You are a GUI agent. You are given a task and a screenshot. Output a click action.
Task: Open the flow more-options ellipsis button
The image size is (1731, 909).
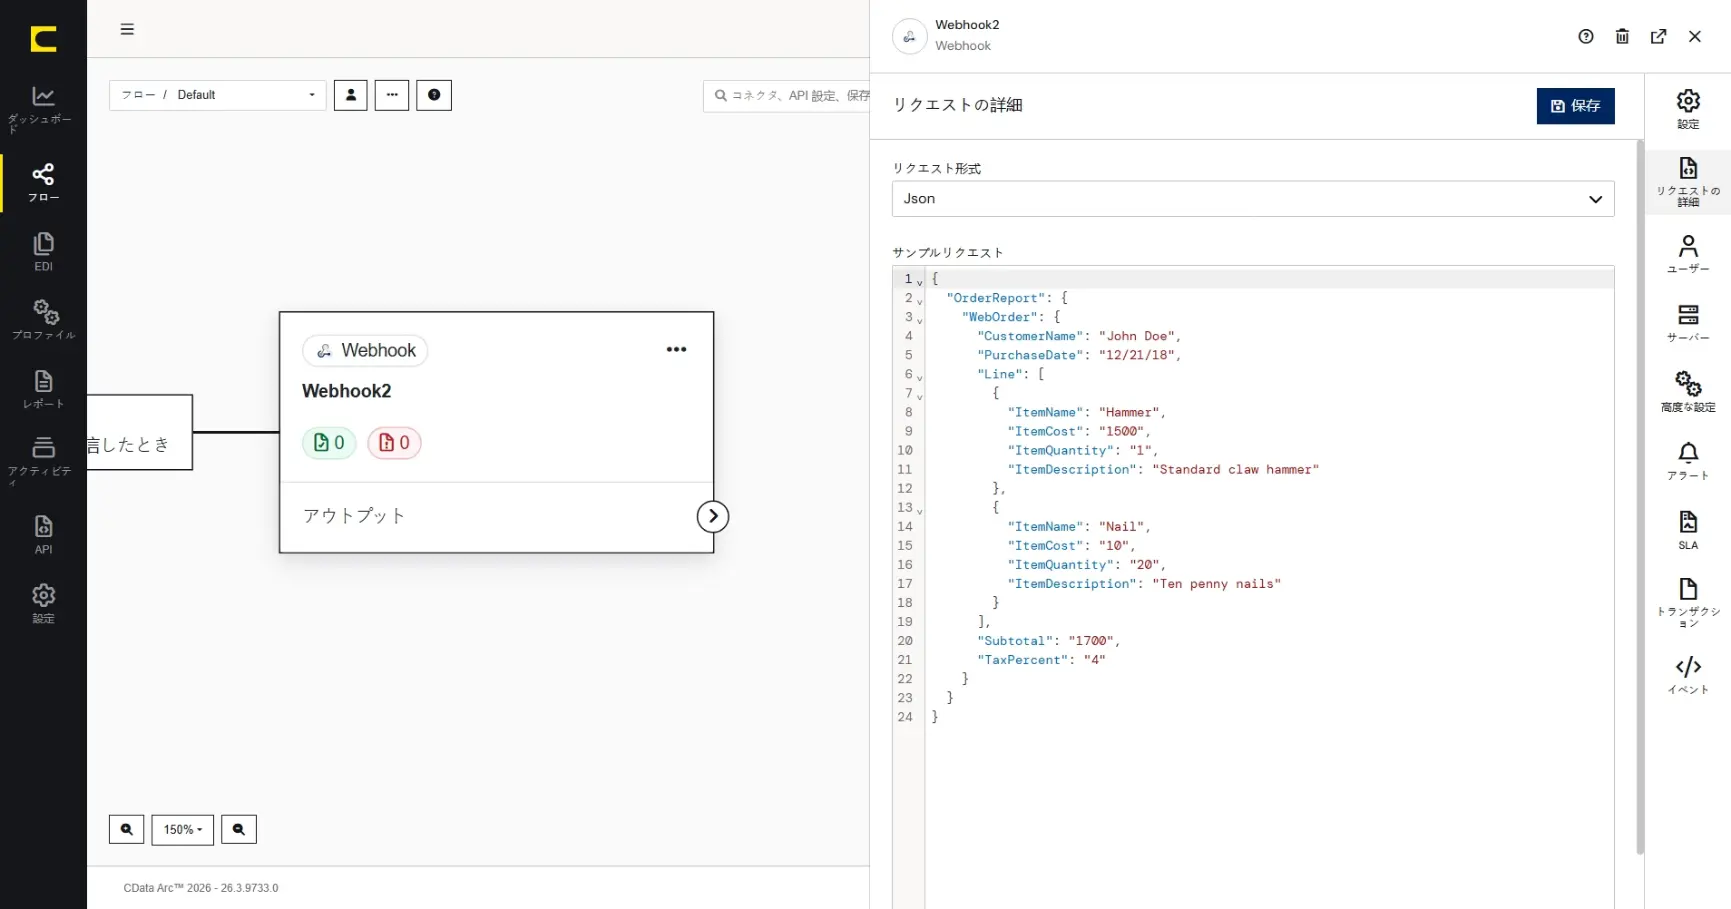pos(392,95)
